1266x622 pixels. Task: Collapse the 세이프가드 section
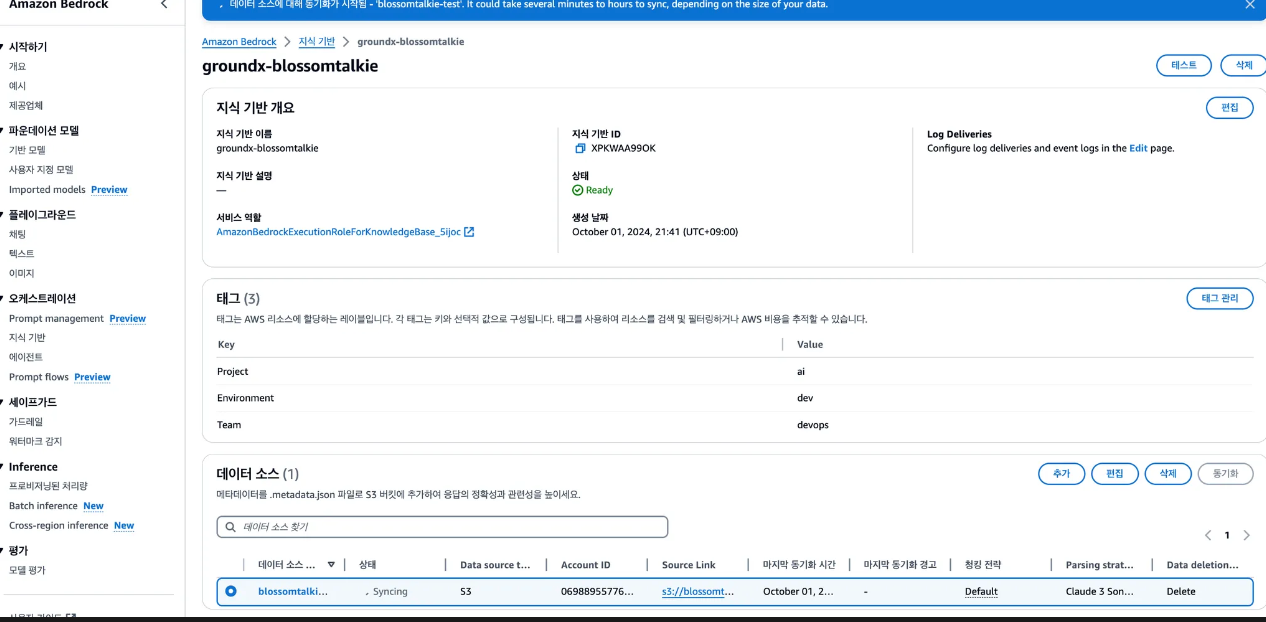coord(3,402)
